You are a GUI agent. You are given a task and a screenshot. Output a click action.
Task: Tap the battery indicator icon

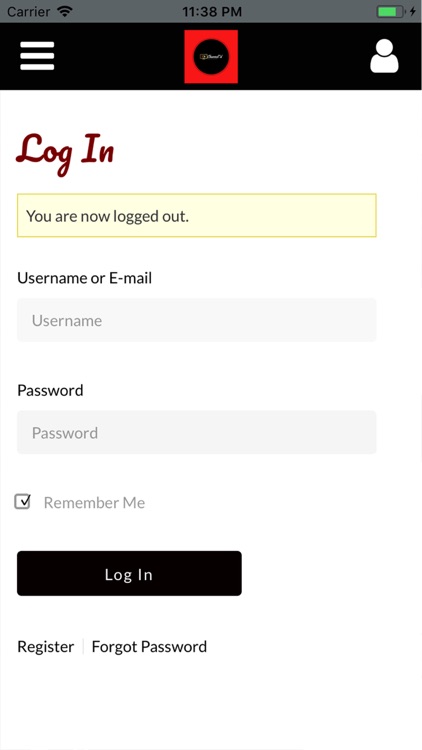coord(390,11)
